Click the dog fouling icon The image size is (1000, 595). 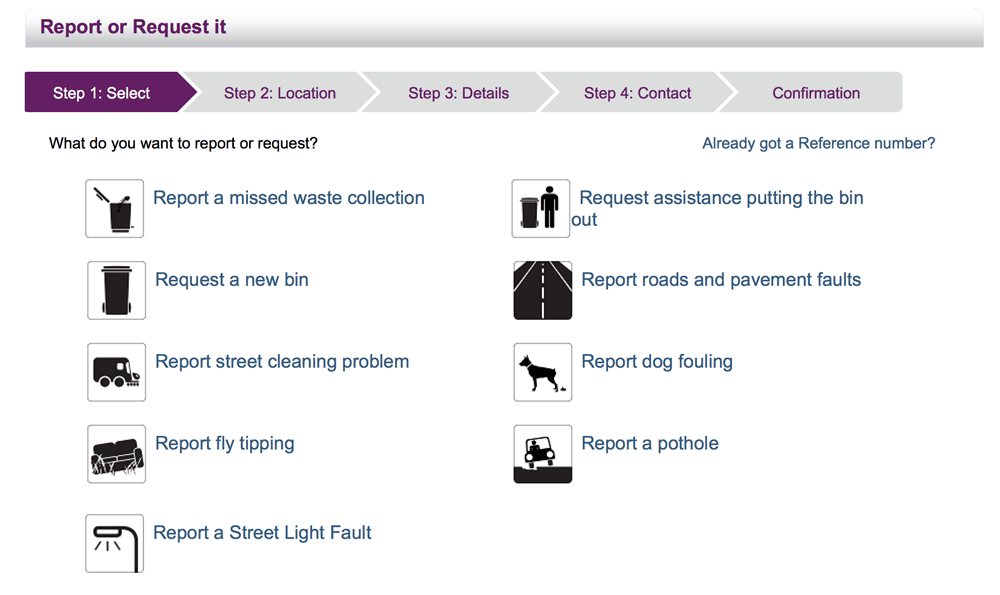pos(543,372)
